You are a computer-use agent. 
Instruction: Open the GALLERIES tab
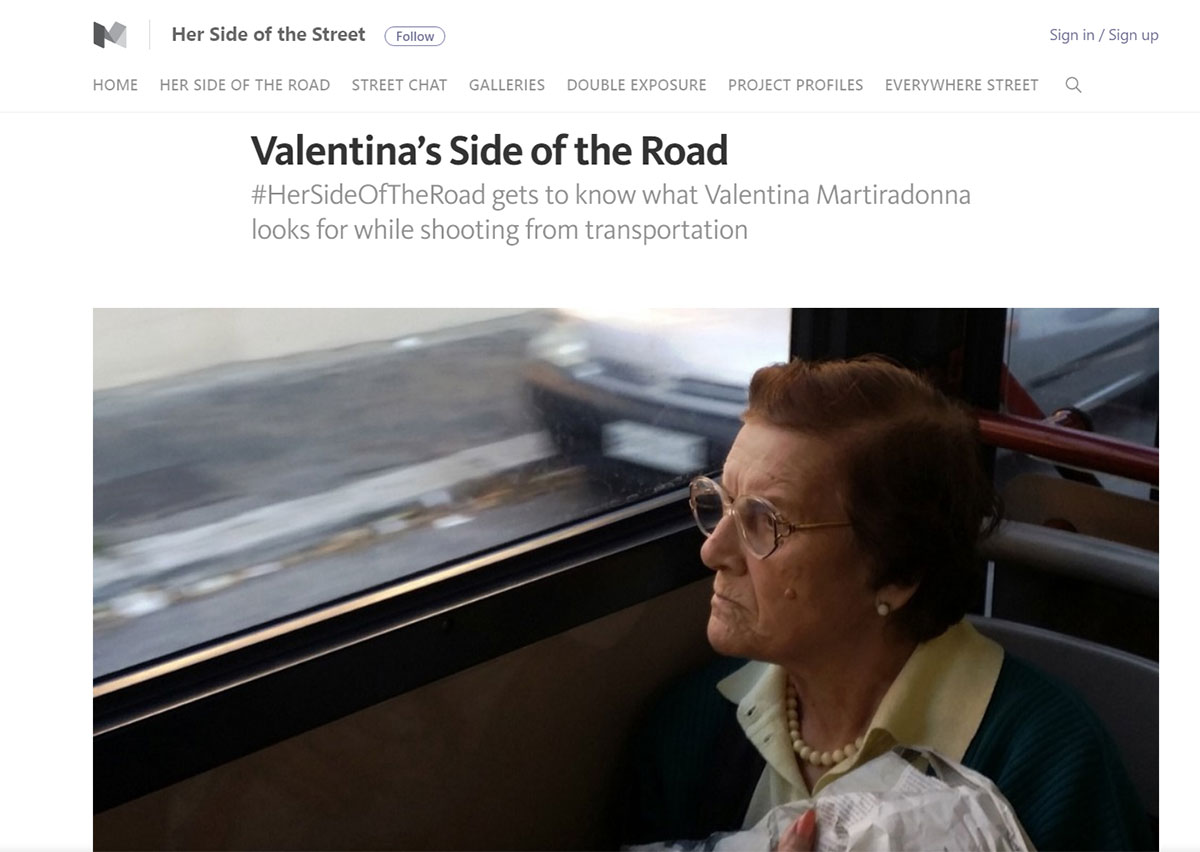[507, 85]
